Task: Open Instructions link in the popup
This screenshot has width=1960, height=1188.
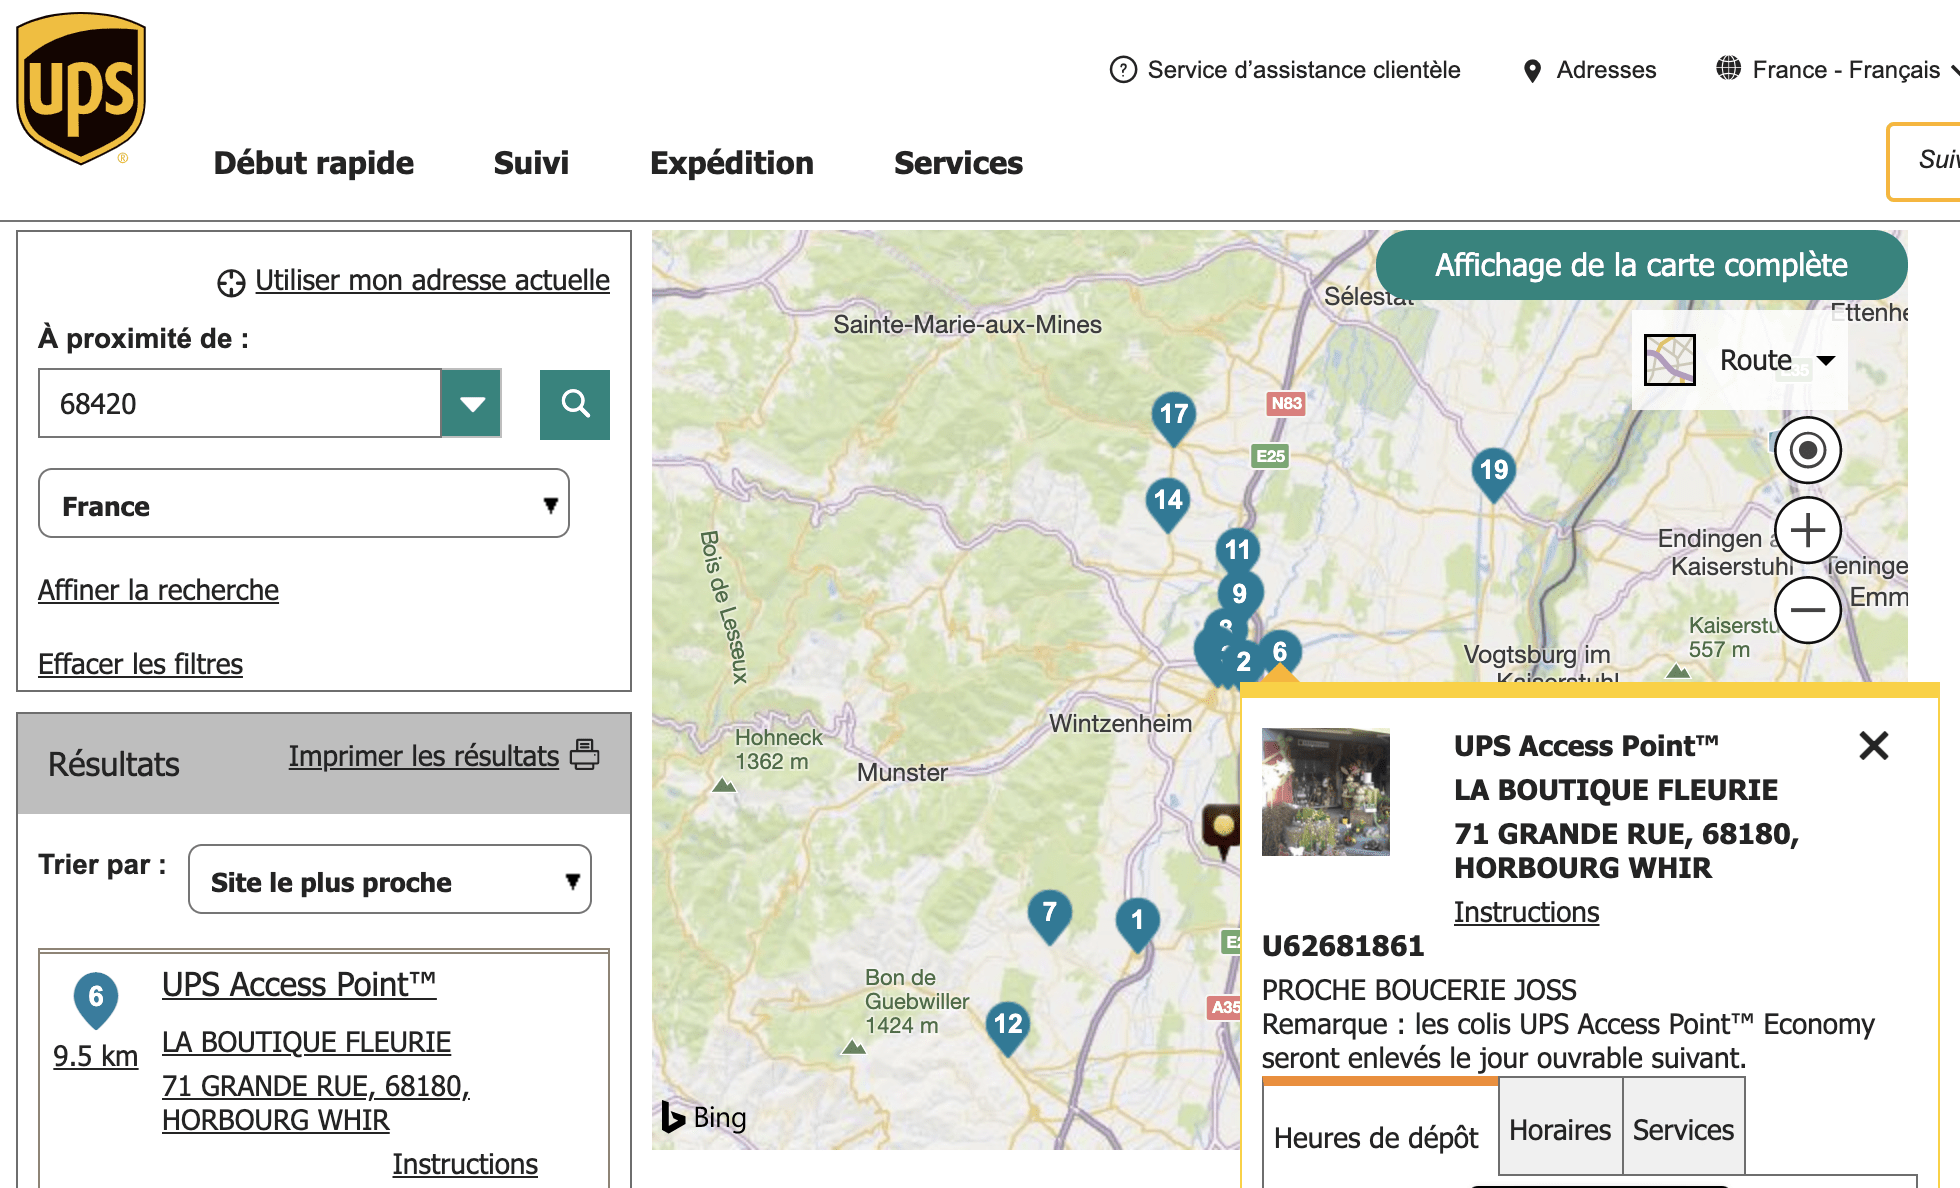Action: click(1526, 913)
